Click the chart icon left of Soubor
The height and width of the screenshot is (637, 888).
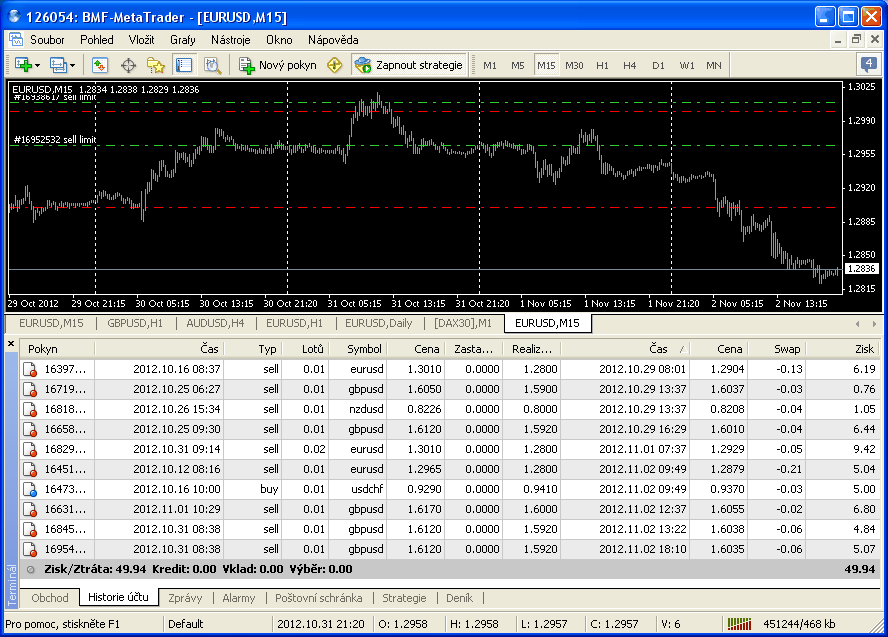point(16,40)
